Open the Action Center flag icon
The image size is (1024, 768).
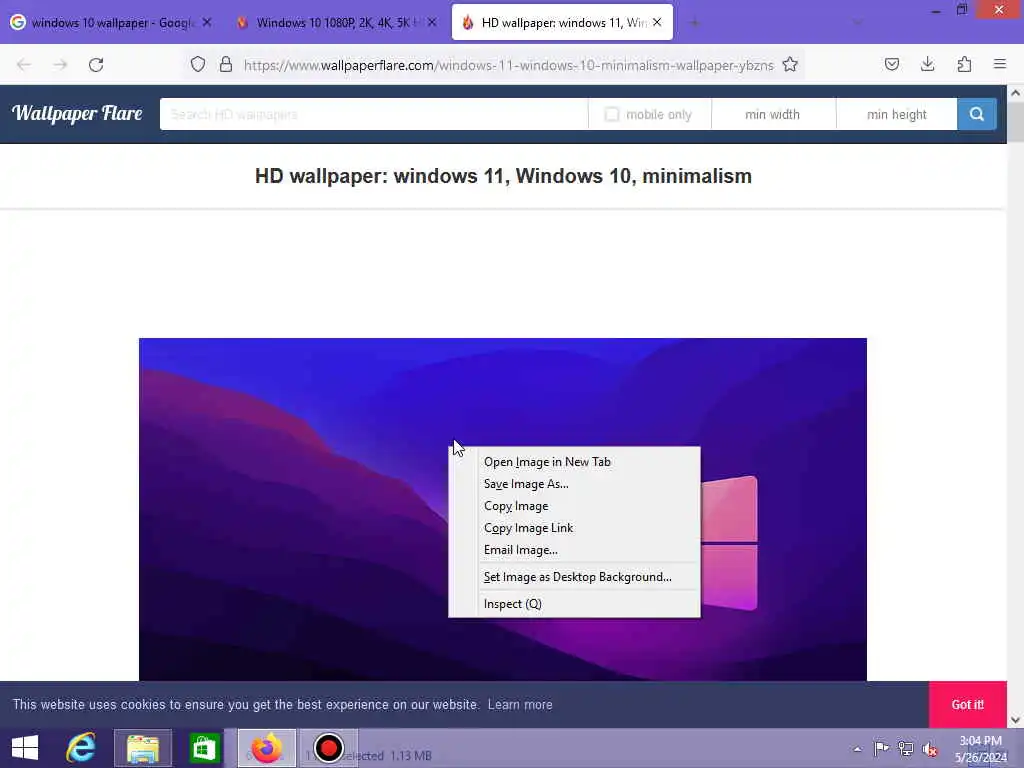click(x=881, y=749)
